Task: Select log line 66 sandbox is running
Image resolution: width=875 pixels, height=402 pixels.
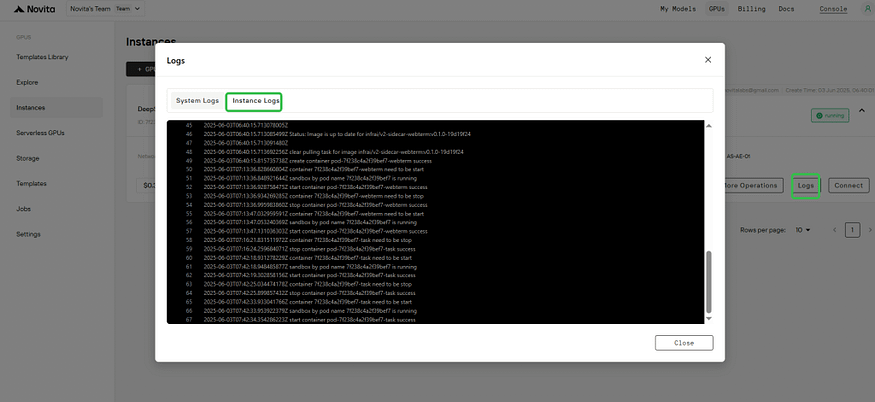Action: tap(310, 311)
